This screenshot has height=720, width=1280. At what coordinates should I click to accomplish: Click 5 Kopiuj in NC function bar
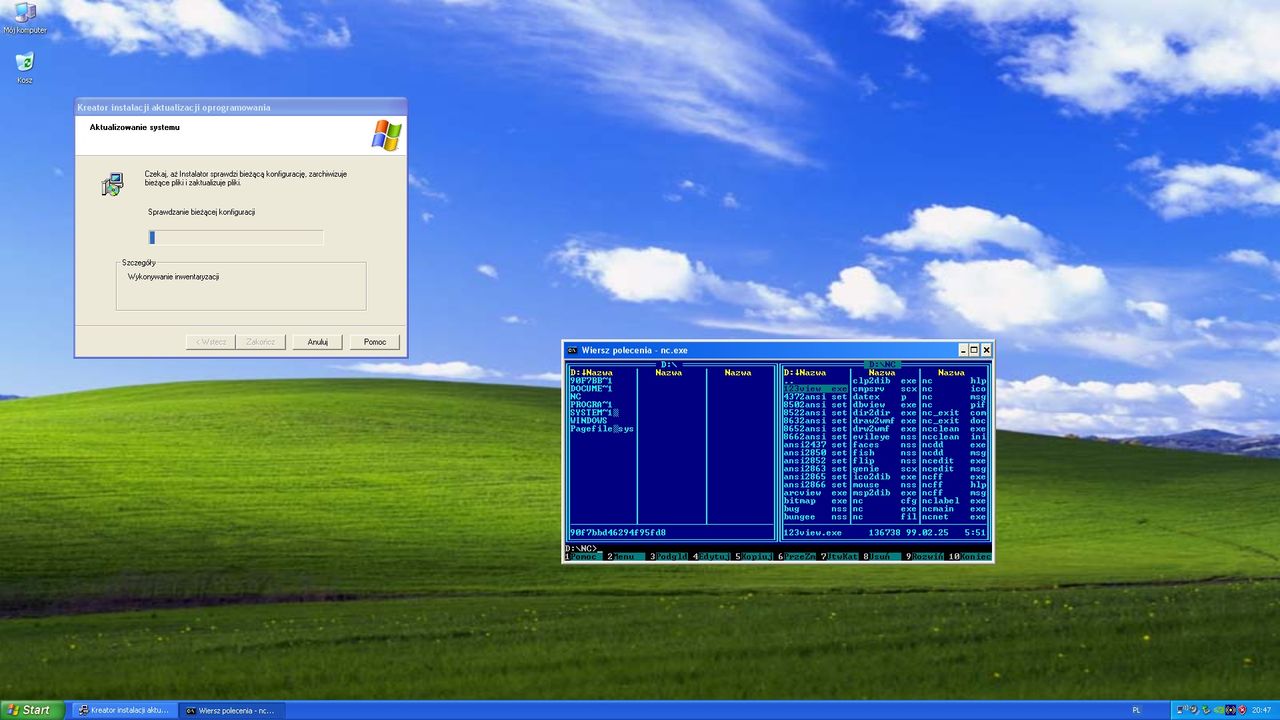753,556
